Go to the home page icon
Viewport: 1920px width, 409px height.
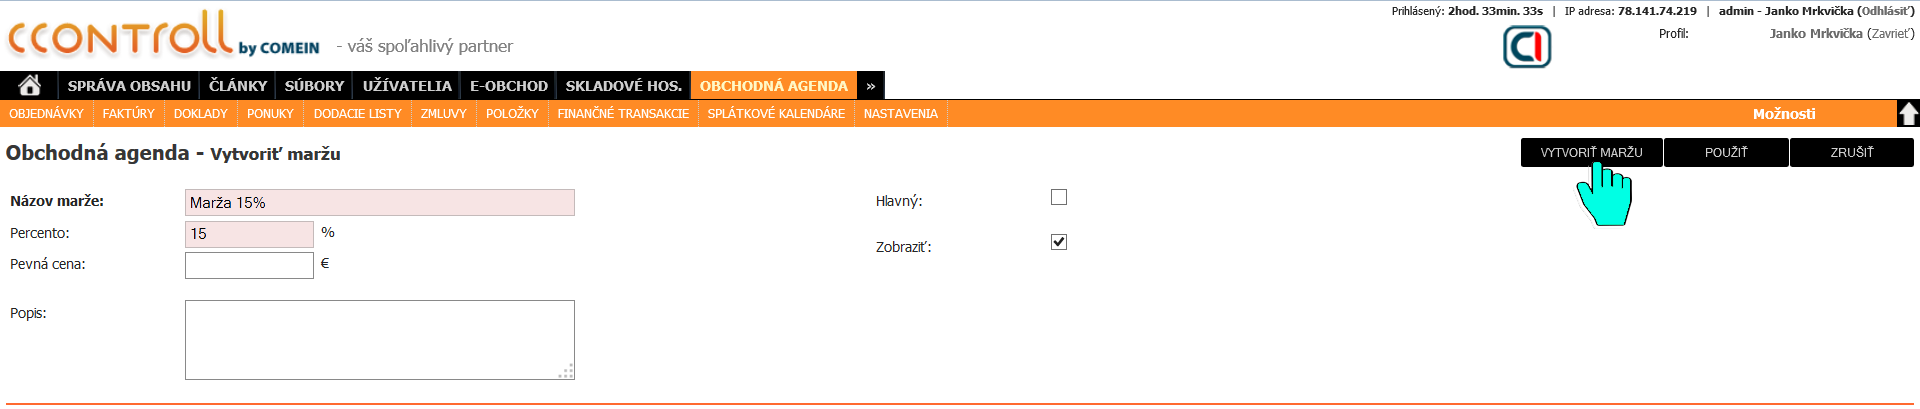[x=30, y=86]
